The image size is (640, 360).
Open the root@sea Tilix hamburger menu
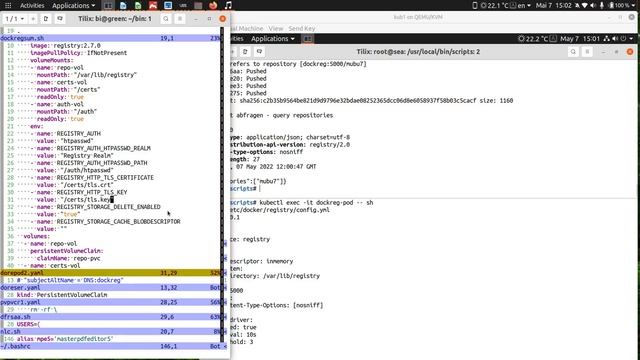click(587, 52)
